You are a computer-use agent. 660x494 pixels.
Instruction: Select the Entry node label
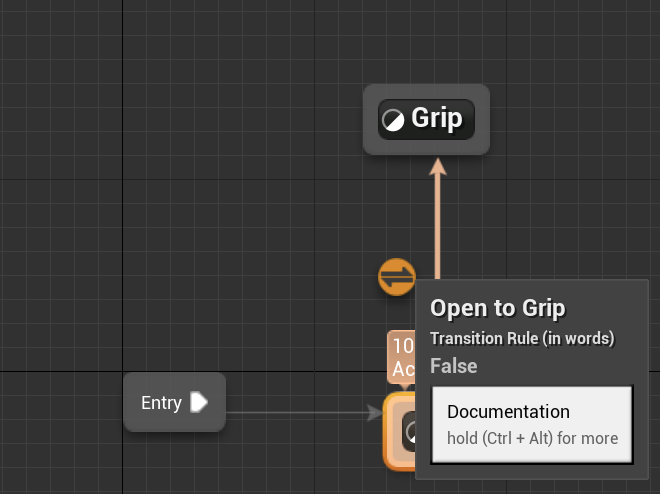(161, 403)
